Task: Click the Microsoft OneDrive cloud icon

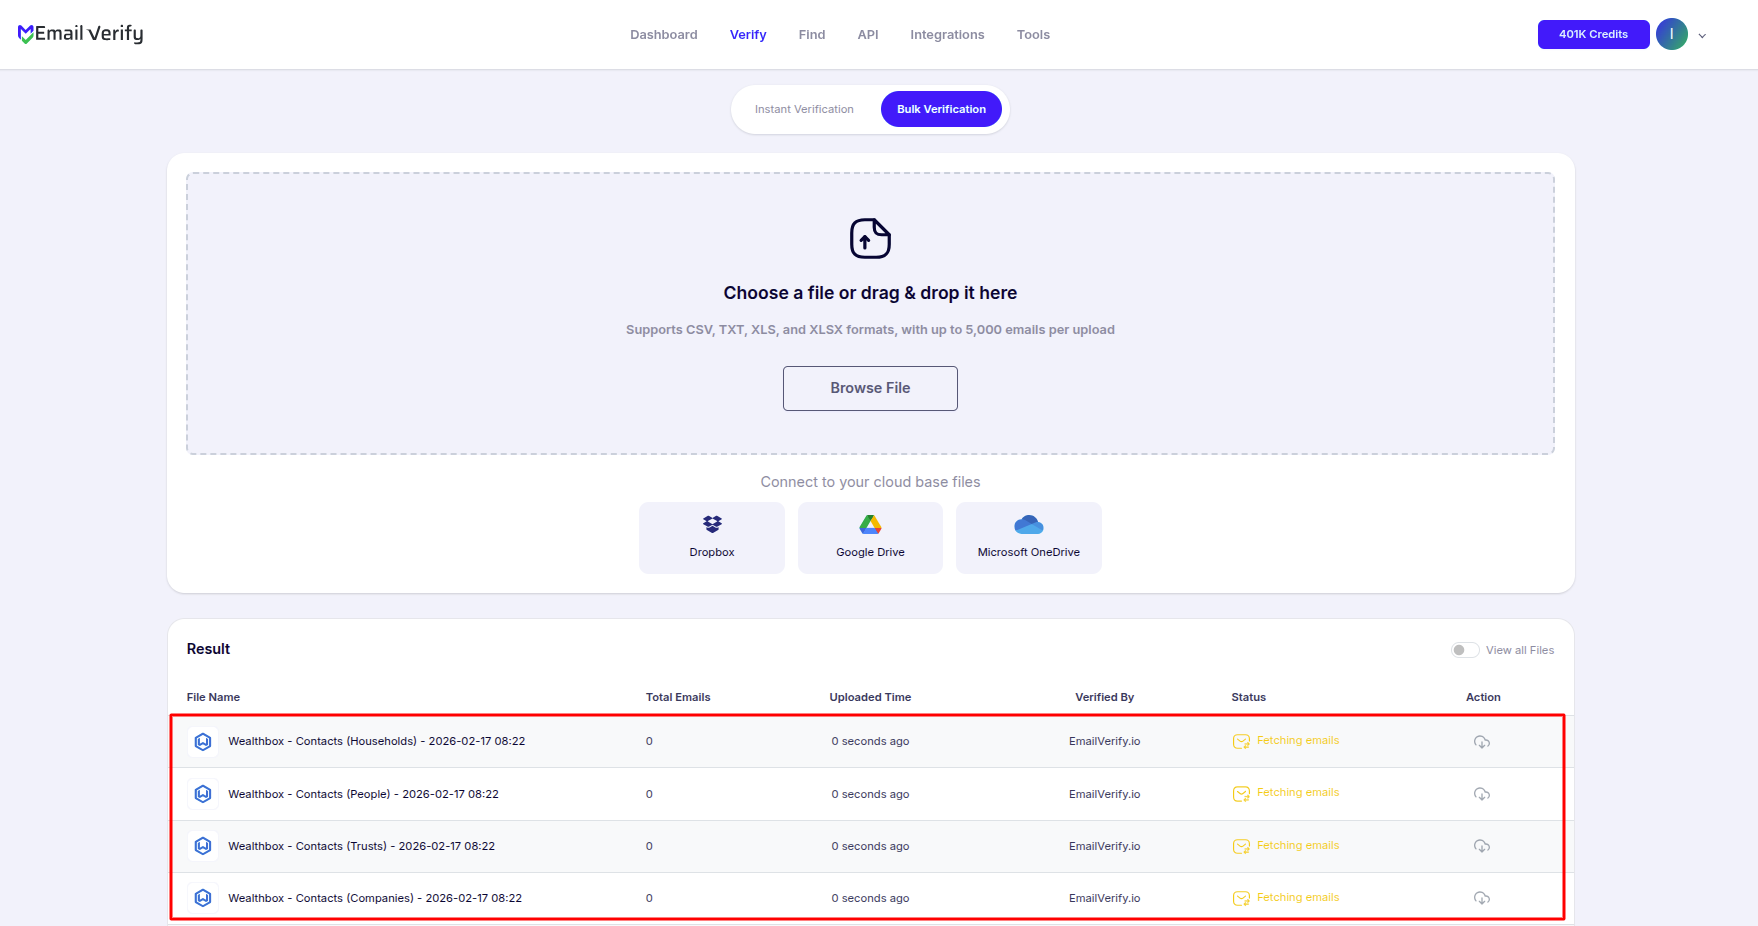Action: 1029,524
